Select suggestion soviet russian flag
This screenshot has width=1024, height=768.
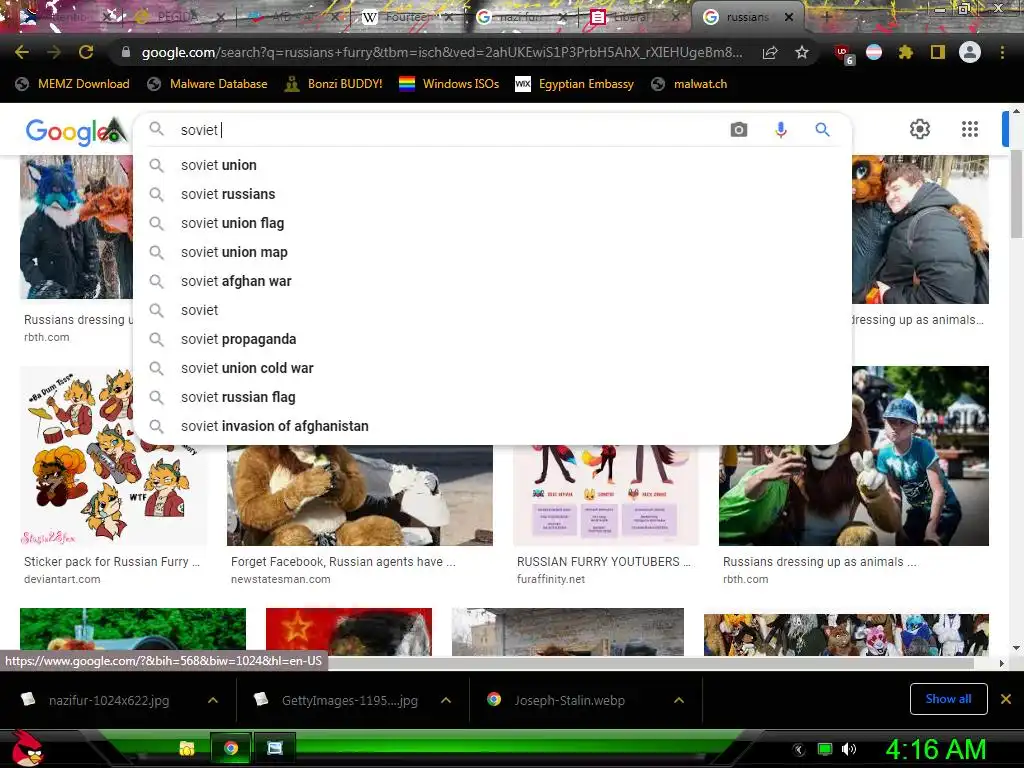pyautogui.click(x=492, y=397)
